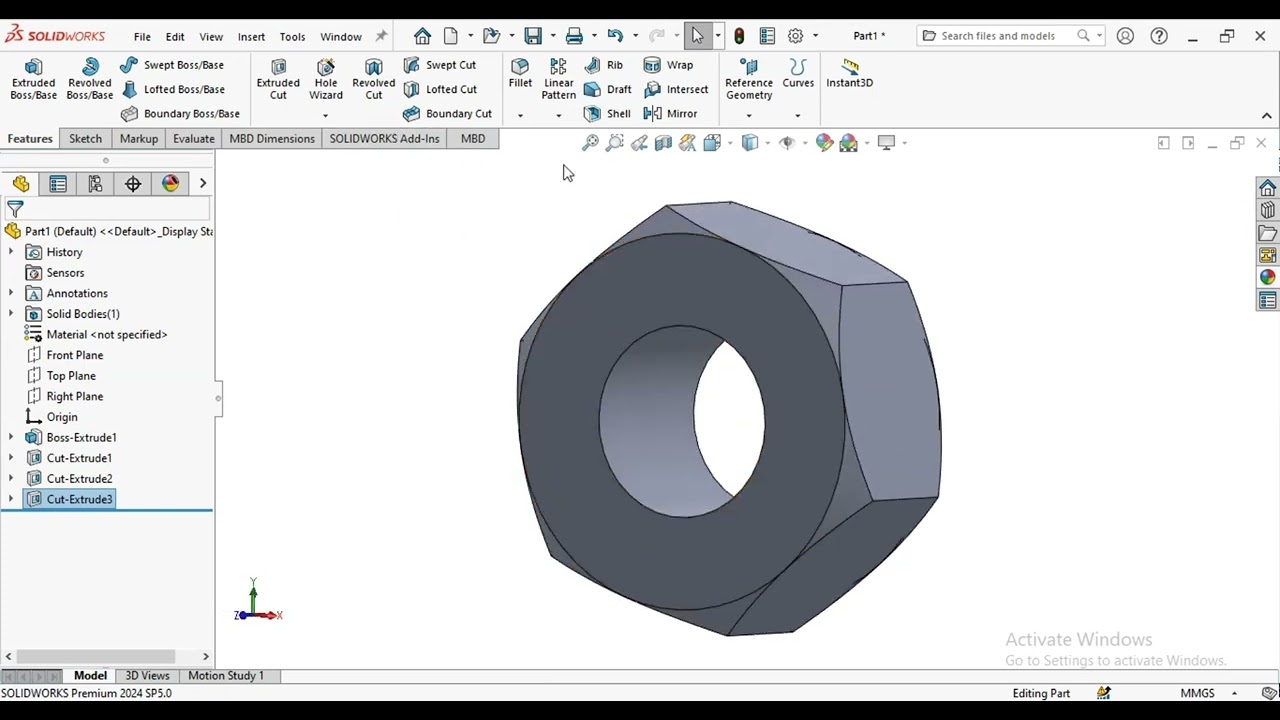Open the Section View tool

point(663,143)
